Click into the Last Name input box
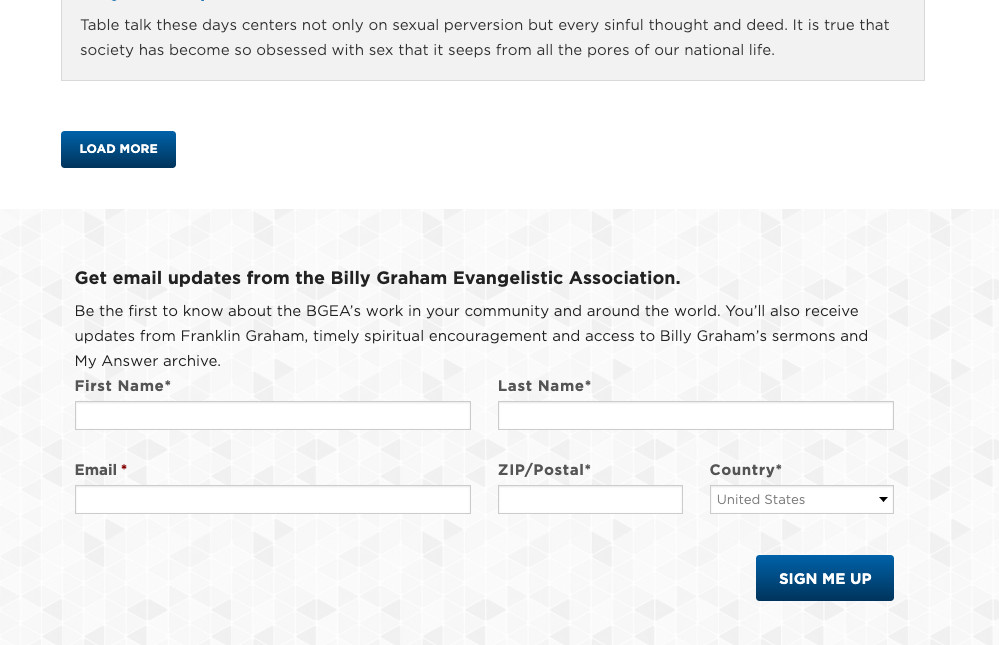 point(695,416)
